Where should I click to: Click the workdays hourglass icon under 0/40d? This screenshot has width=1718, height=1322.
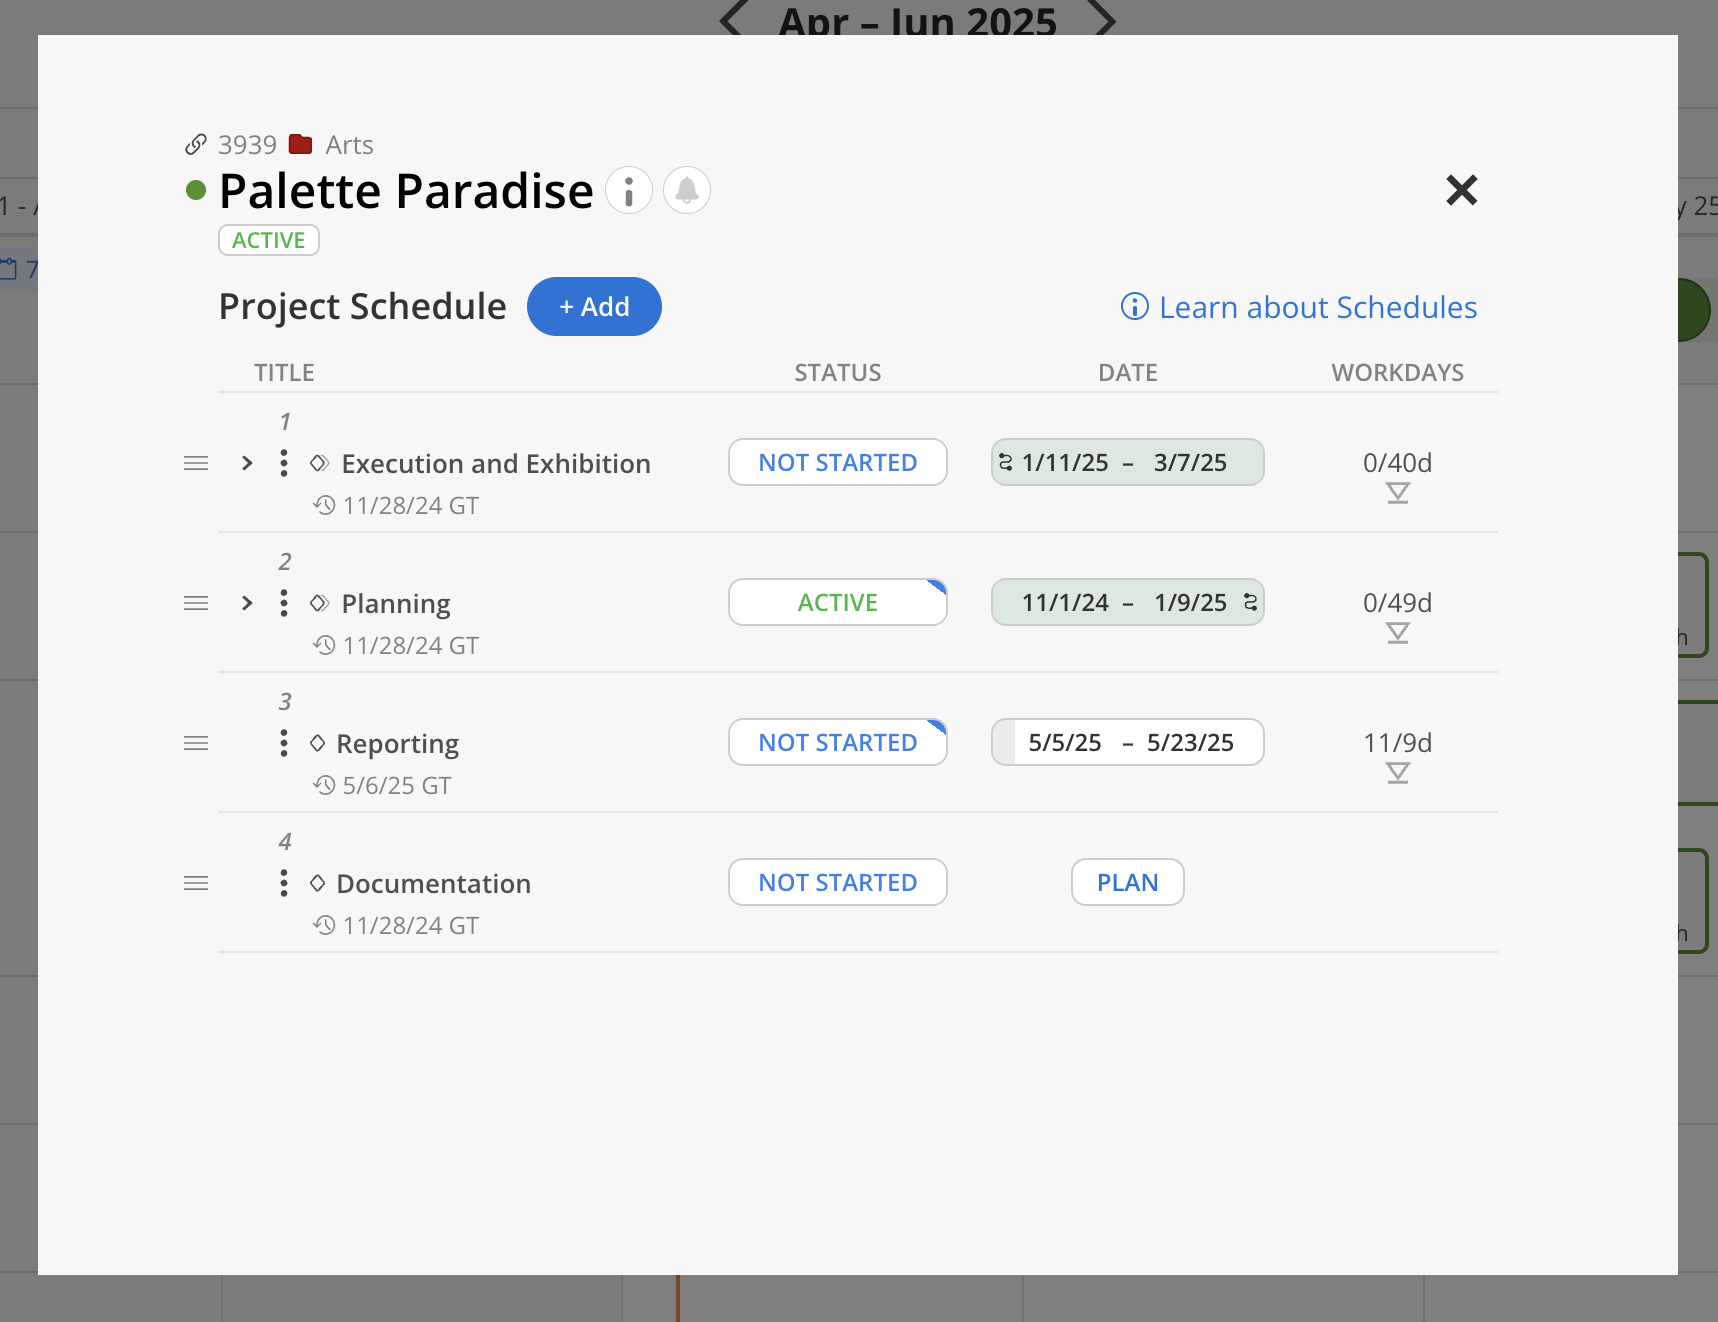pyautogui.click(x=1397, y=493)
